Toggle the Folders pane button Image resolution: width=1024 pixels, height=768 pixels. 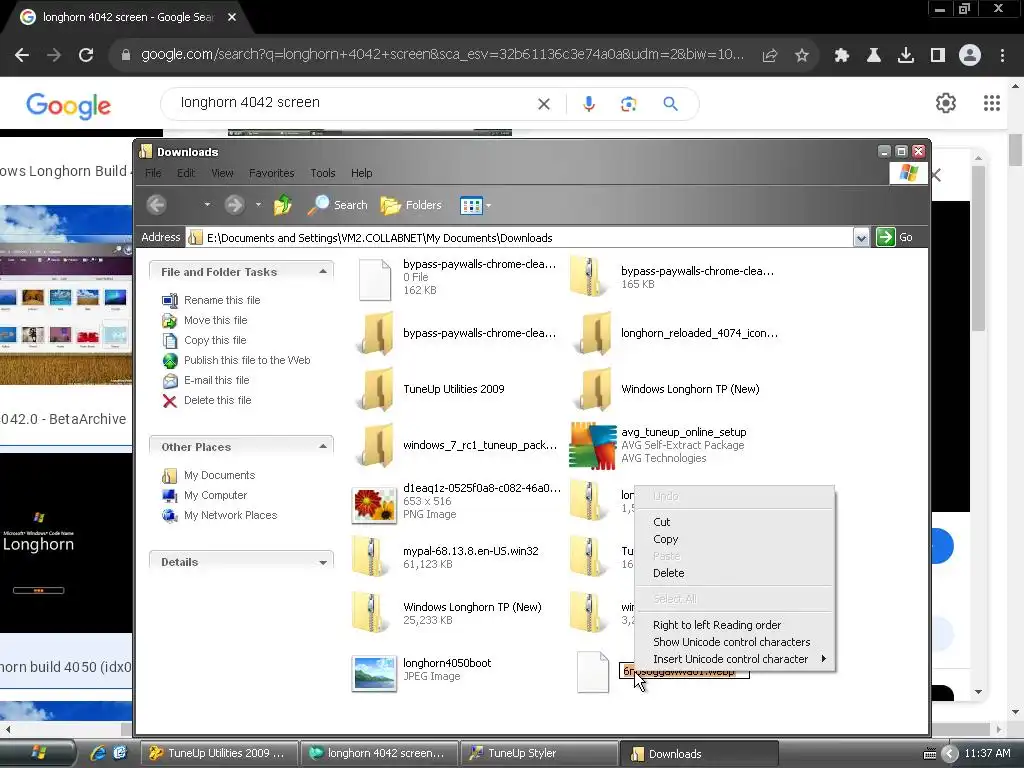pyautogui.click(x=411, y=205)
